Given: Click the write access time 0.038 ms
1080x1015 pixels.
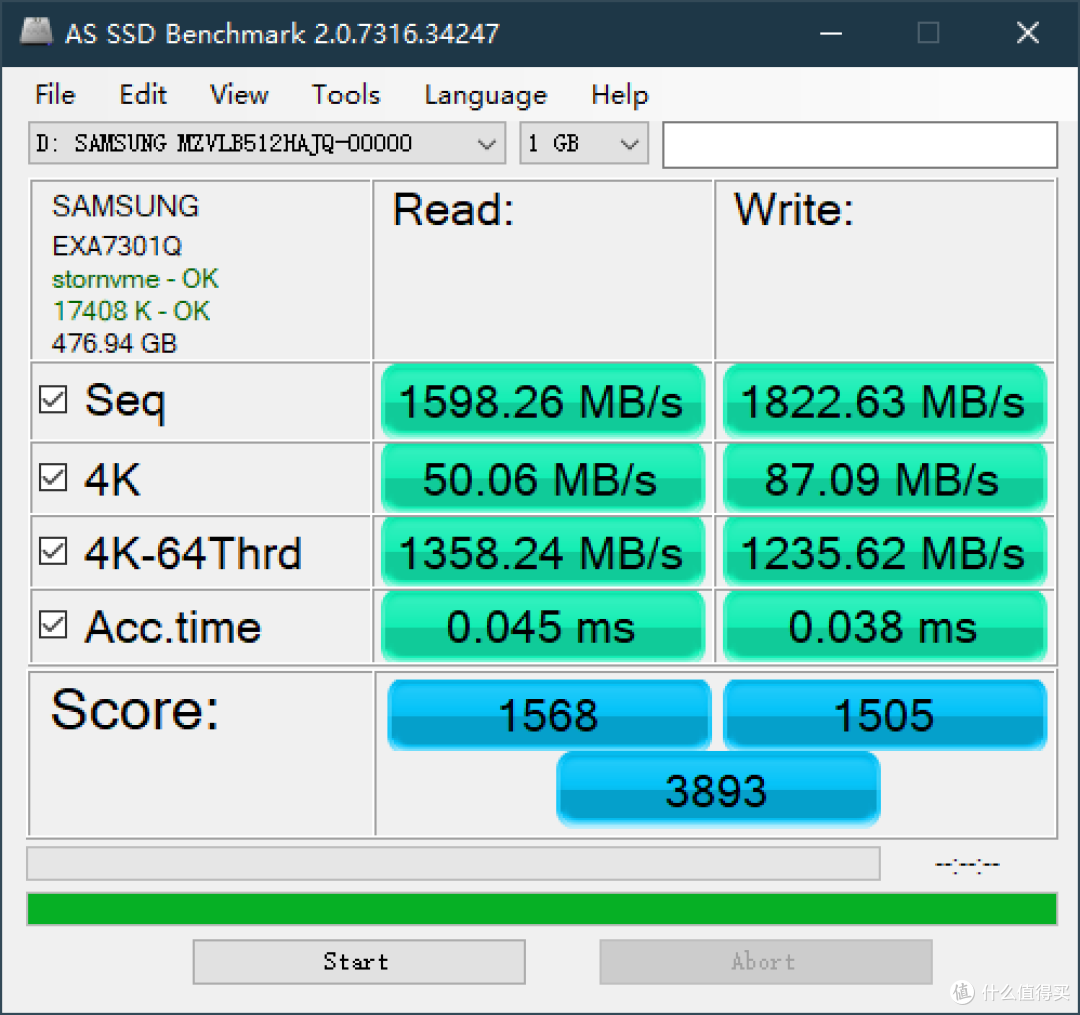Looking at the screenshot, I should pyautogui.click(x=885, y=627).
